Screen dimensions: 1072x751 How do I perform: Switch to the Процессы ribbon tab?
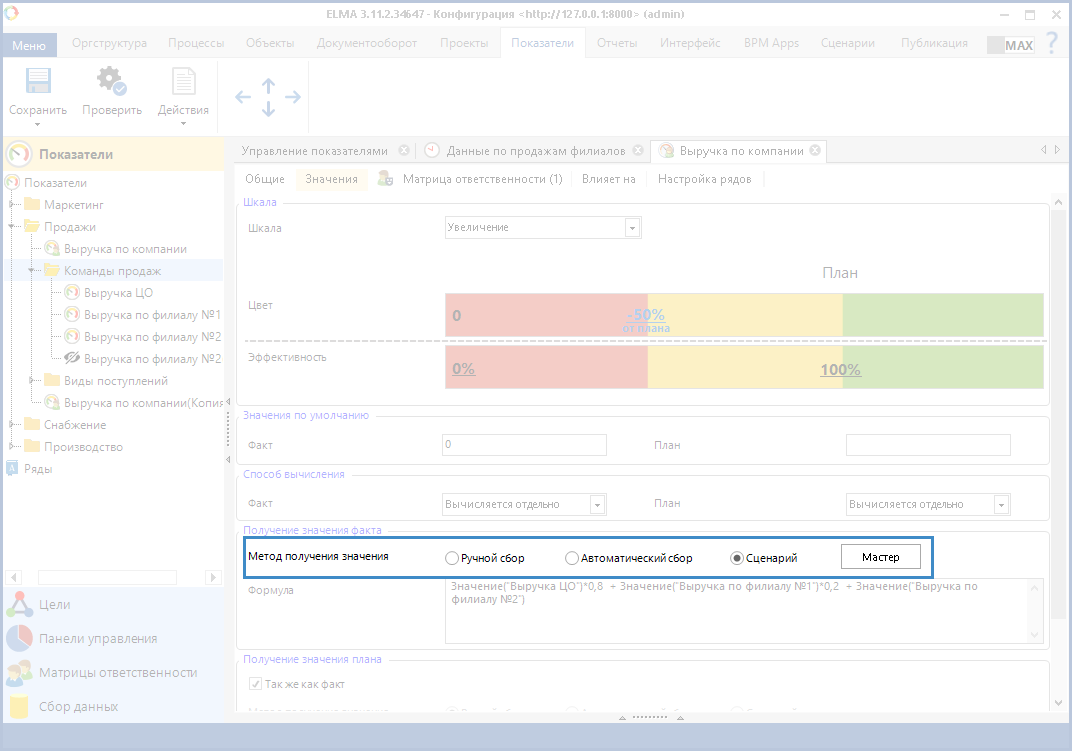[x=195, y=43]
